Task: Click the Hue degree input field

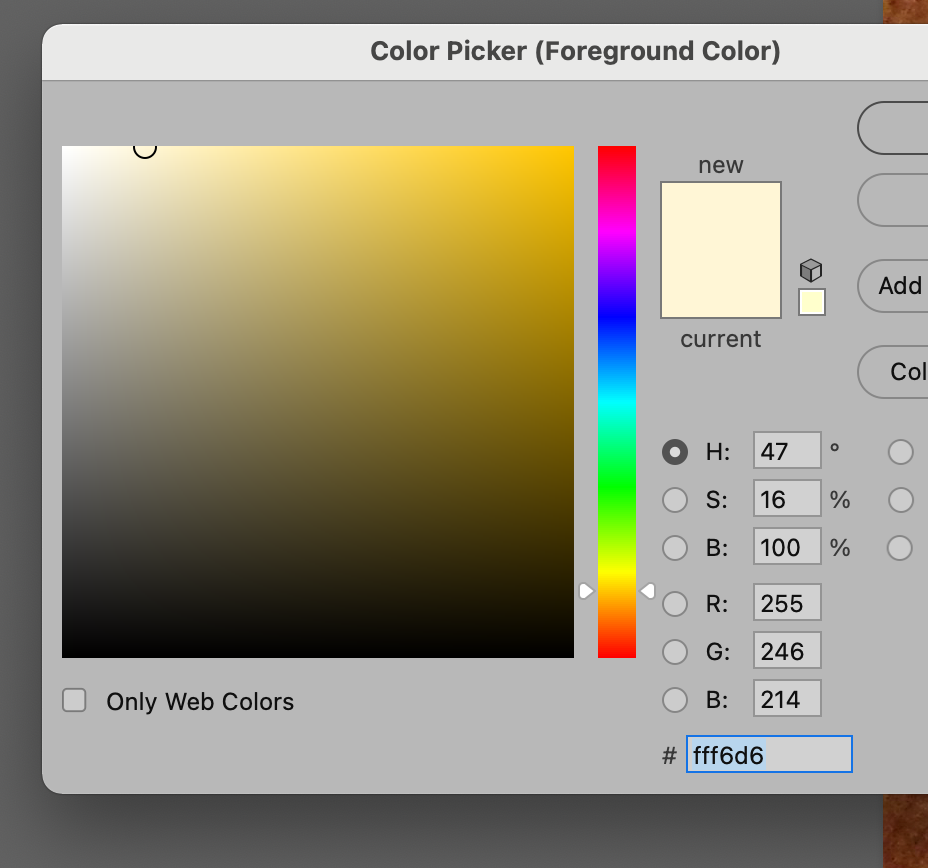Action: [786, 451]
